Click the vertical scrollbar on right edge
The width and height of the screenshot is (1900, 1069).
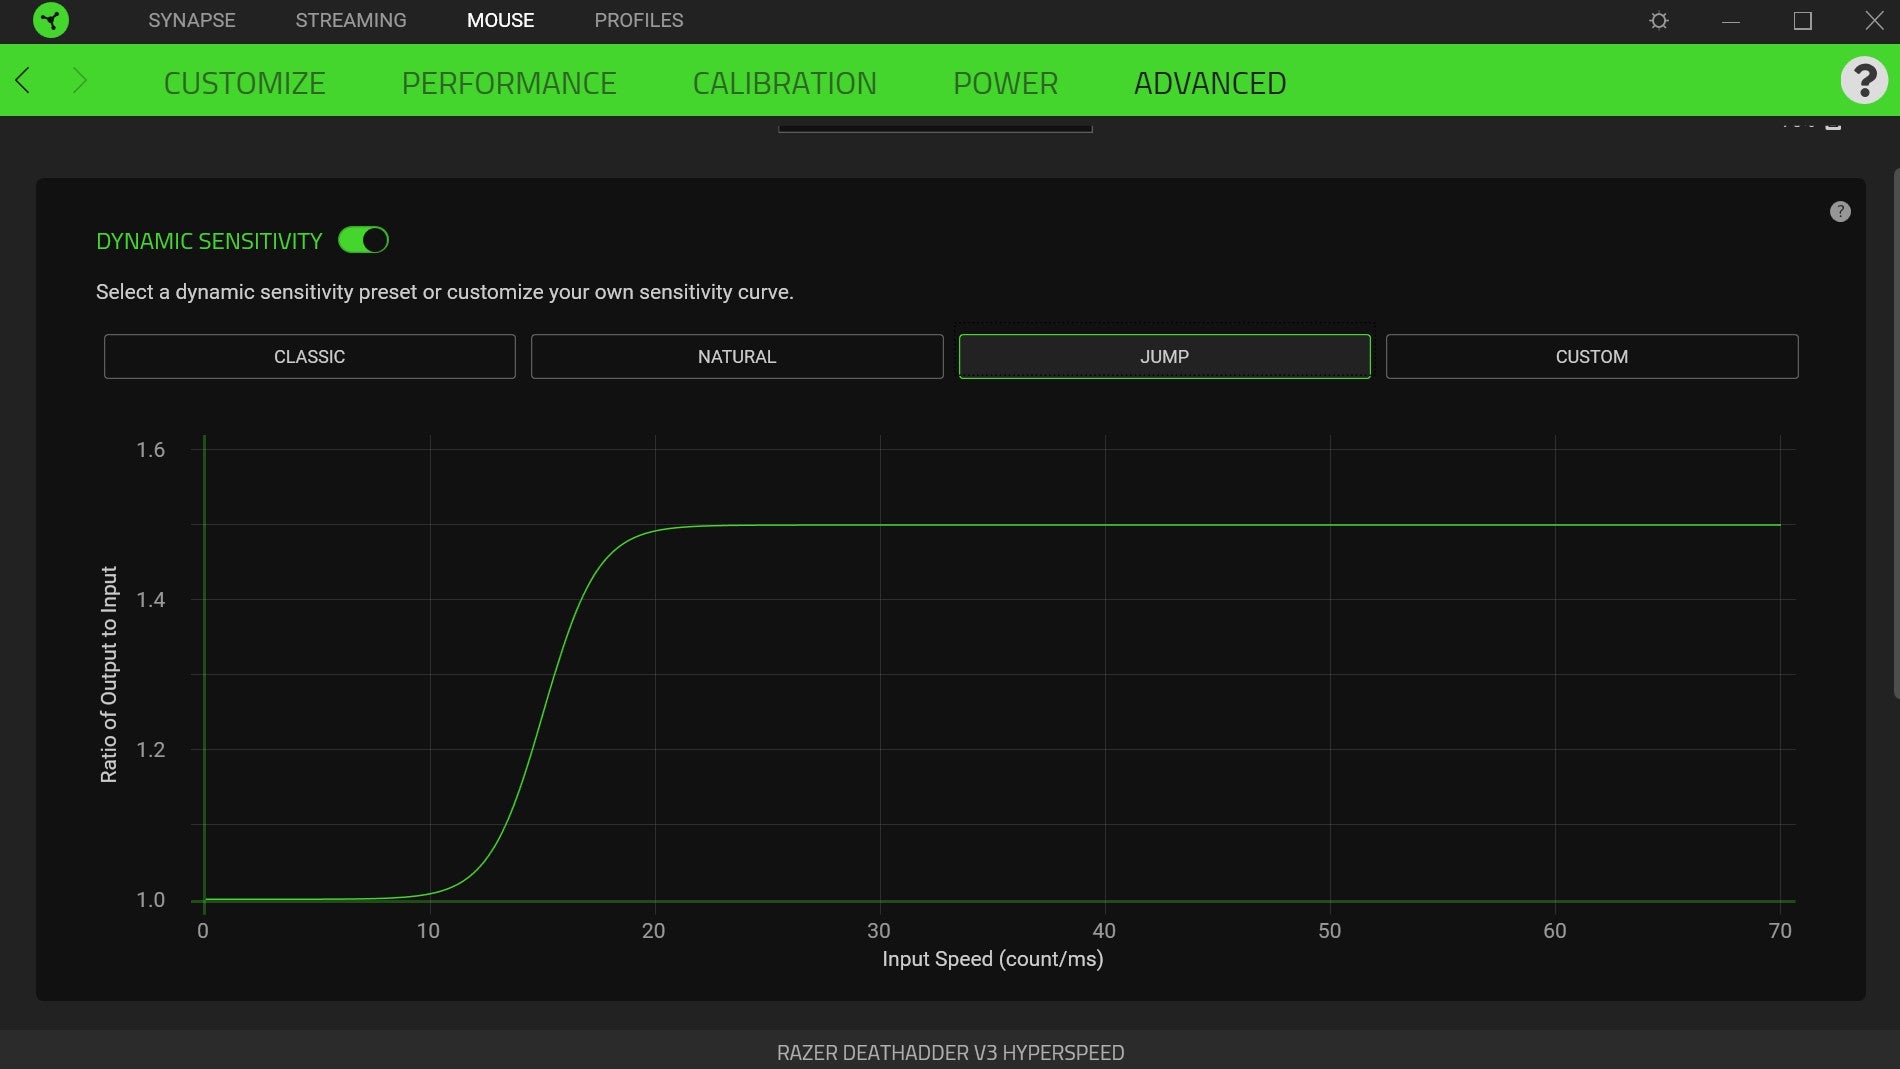click(1895, 430)
